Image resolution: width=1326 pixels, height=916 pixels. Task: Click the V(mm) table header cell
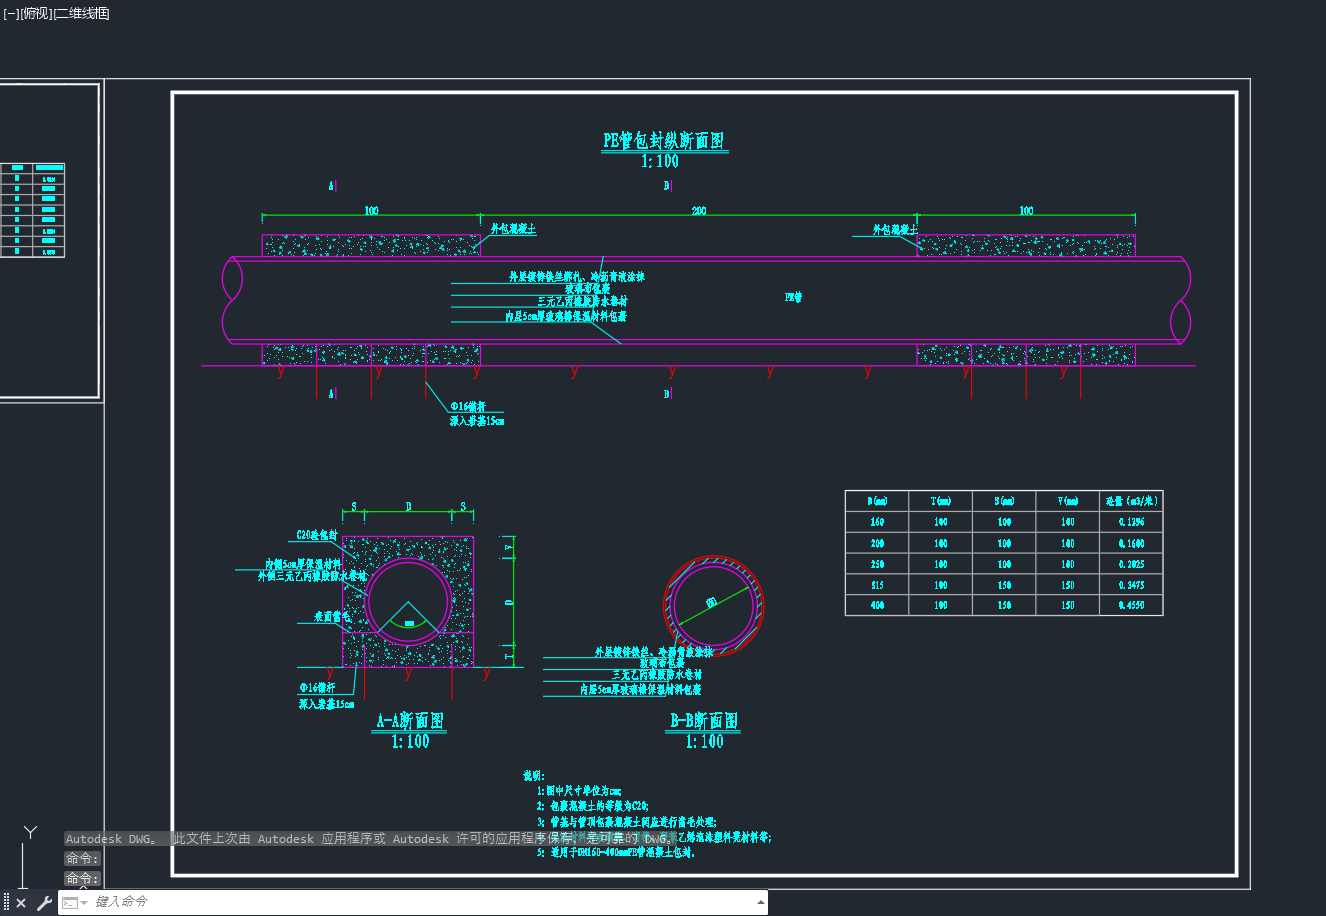(1068, 501)
